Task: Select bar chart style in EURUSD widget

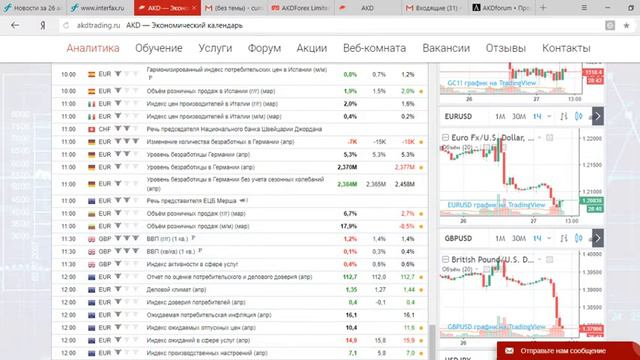Action: tap(564, 116)
